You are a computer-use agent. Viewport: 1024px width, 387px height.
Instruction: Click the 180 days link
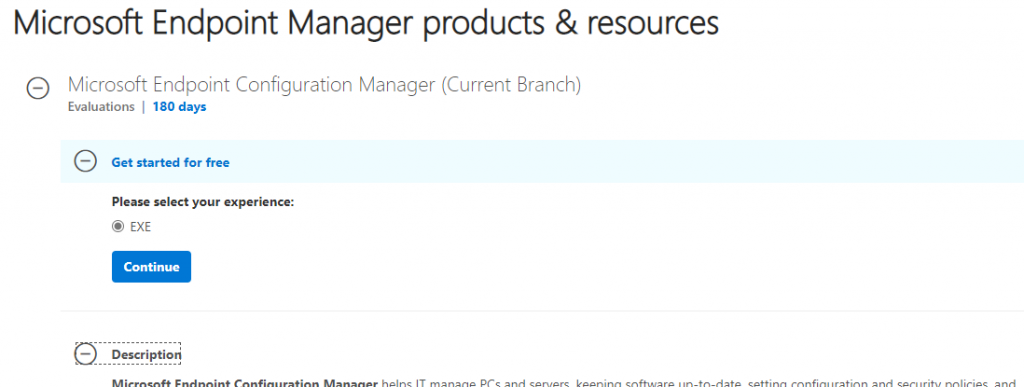pos(180,107)
